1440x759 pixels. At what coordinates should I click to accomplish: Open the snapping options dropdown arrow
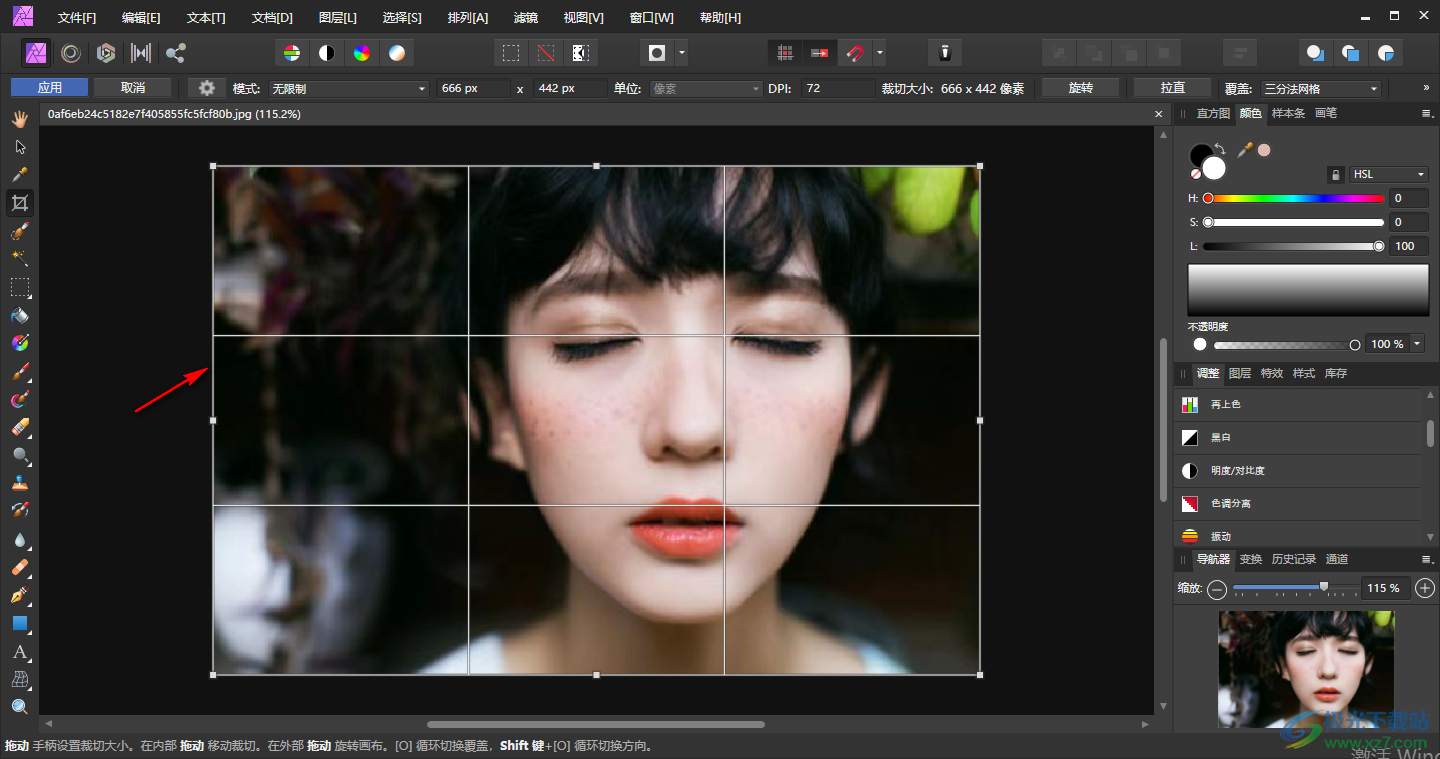[879, 53]
